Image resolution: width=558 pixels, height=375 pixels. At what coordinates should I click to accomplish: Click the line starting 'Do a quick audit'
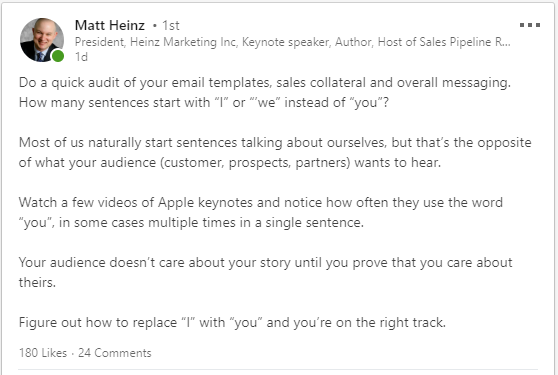pos(265,83)
